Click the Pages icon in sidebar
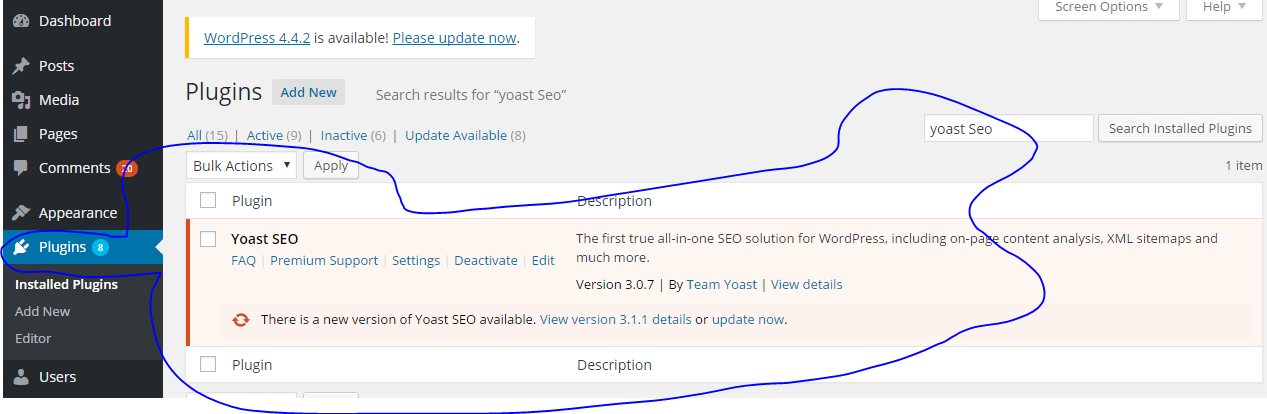The height and width of the screenshot is (414, 1267). click(21, 134)
